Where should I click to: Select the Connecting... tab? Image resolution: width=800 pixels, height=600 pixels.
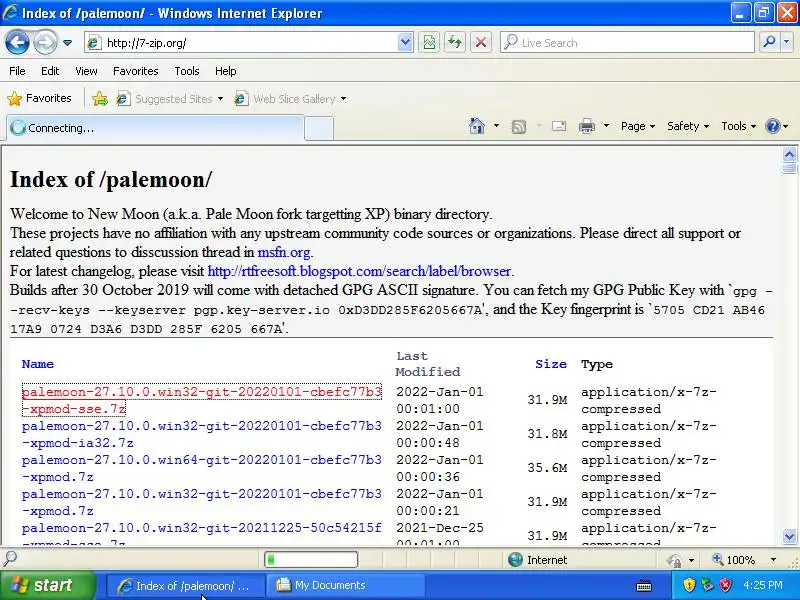(155, 128)
